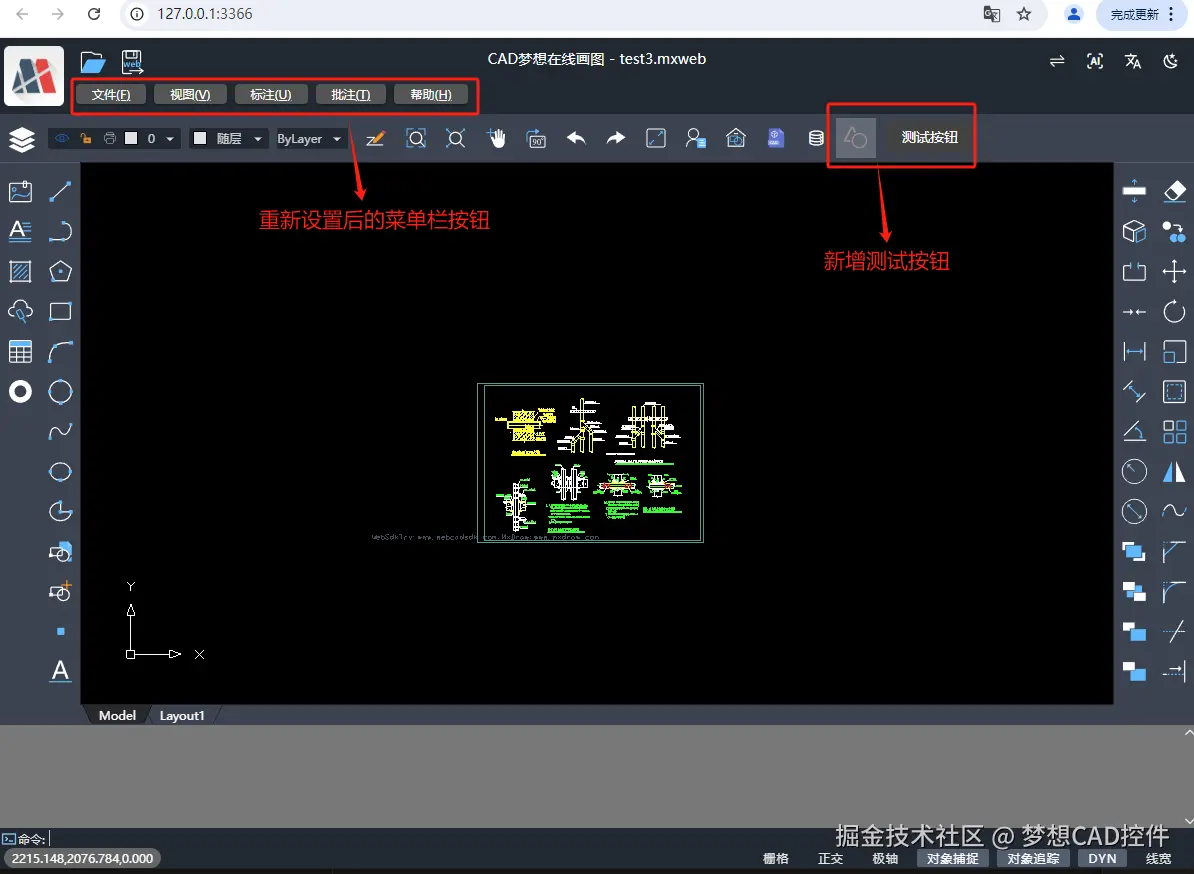Screen dimensions: 1194x874
Task: Select the Donut tool
Action: pyautogui.click(x=21, y=391)
